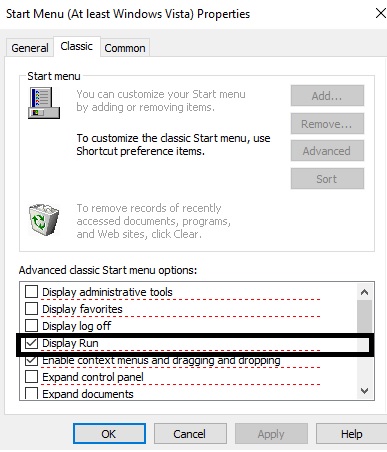387x452 pixels.
Task: Confirm settings with the OK button
Action: [x=109, y=434]
